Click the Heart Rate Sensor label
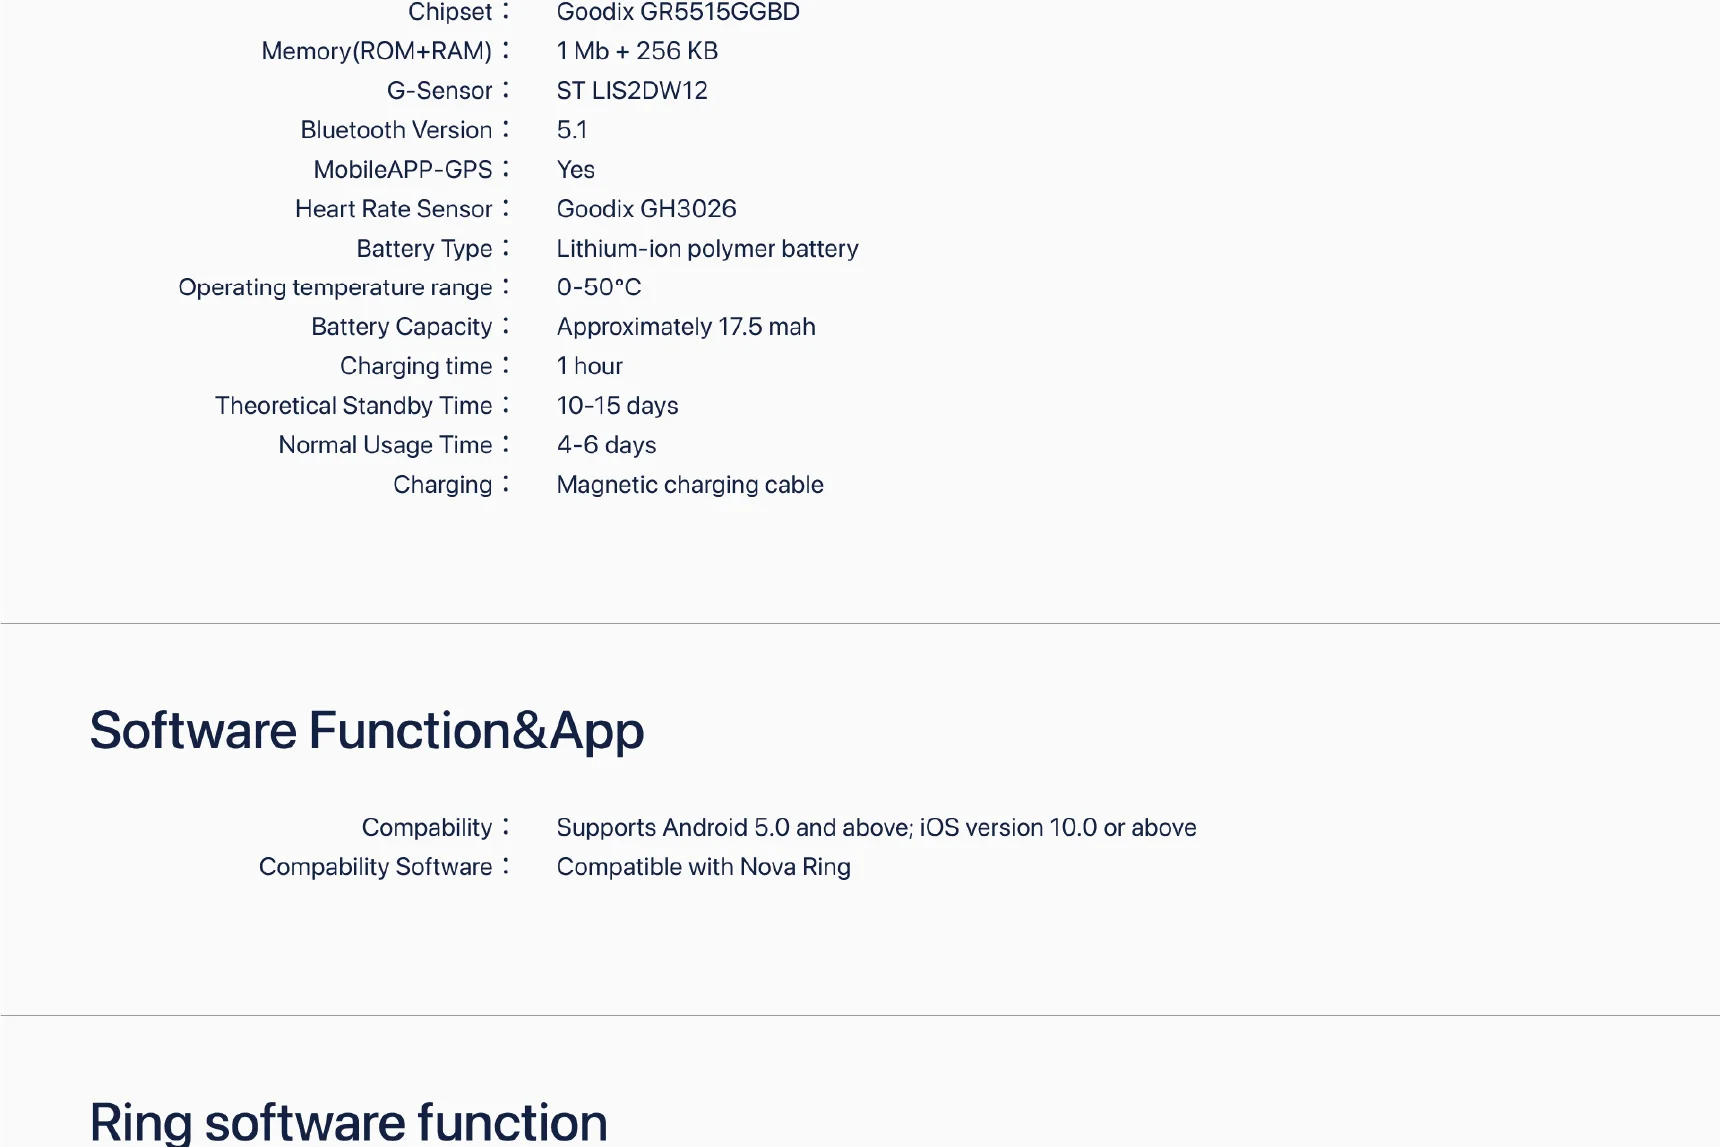 click(x=393, y=209)
